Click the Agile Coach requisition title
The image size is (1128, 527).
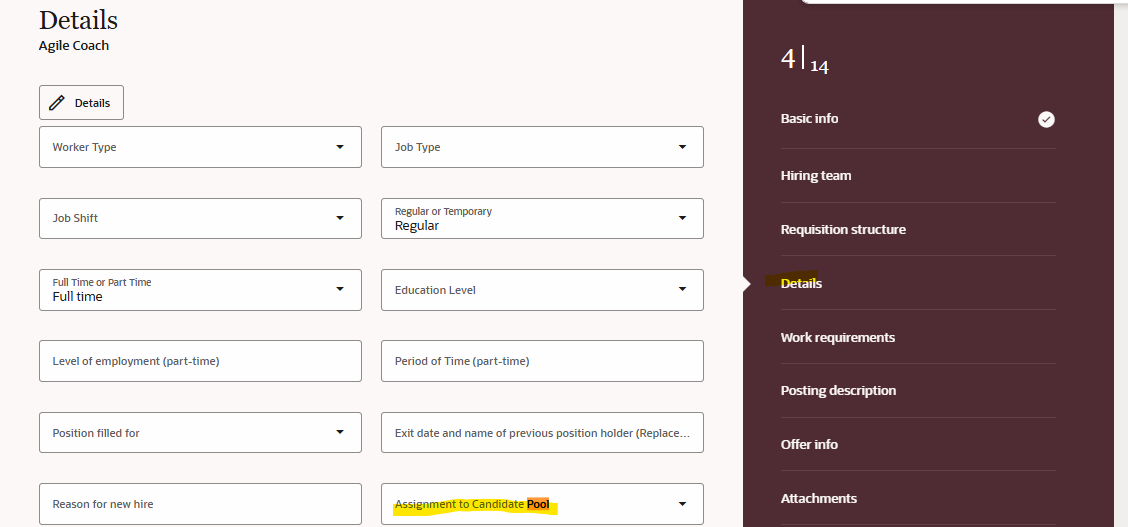tap(74, 45)
